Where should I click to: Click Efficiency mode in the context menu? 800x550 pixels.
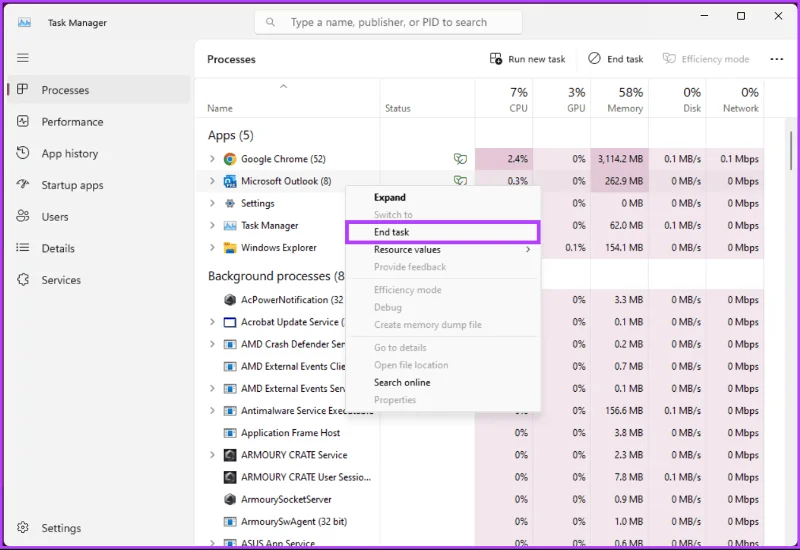(443, 290)
